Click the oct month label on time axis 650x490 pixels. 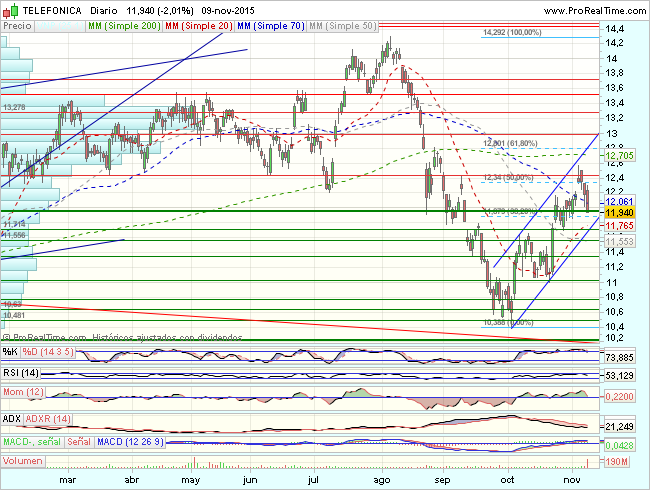pos(507,480)
